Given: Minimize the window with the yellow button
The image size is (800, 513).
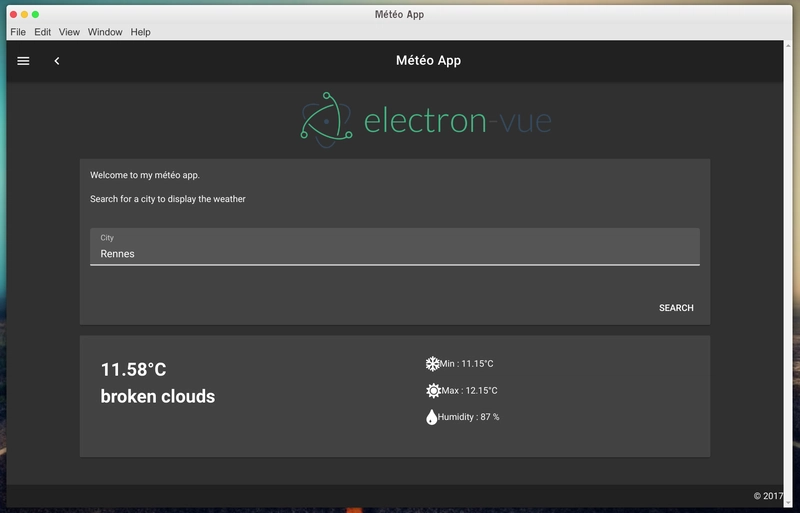Looking at the screenshot, I should [x=24, y=14].
